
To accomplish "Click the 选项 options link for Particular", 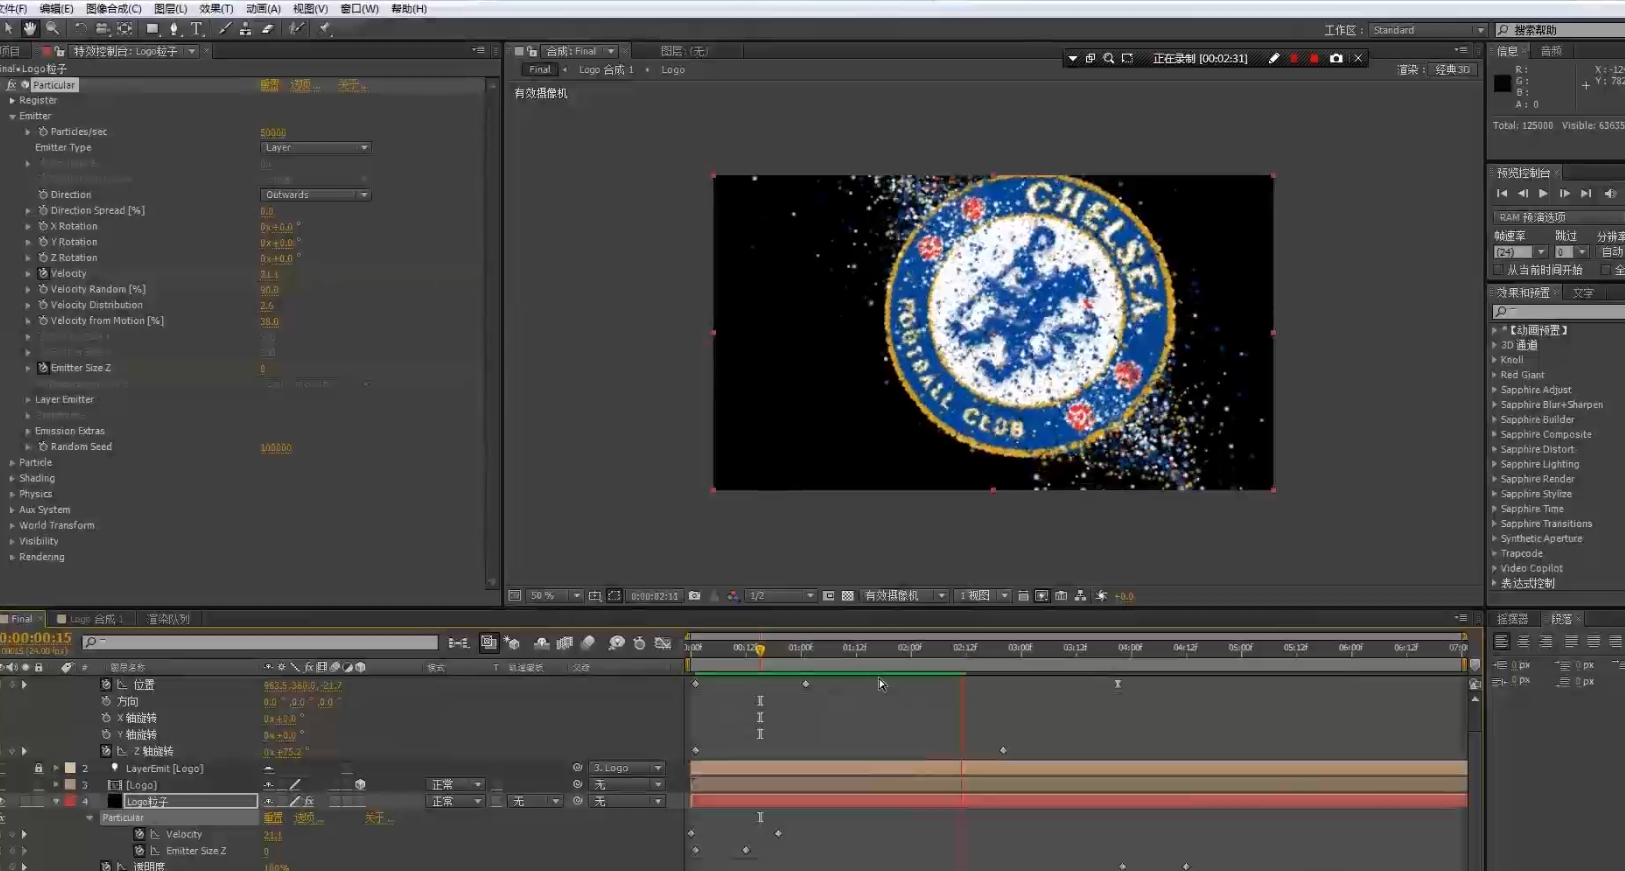I will click(305, 86).
